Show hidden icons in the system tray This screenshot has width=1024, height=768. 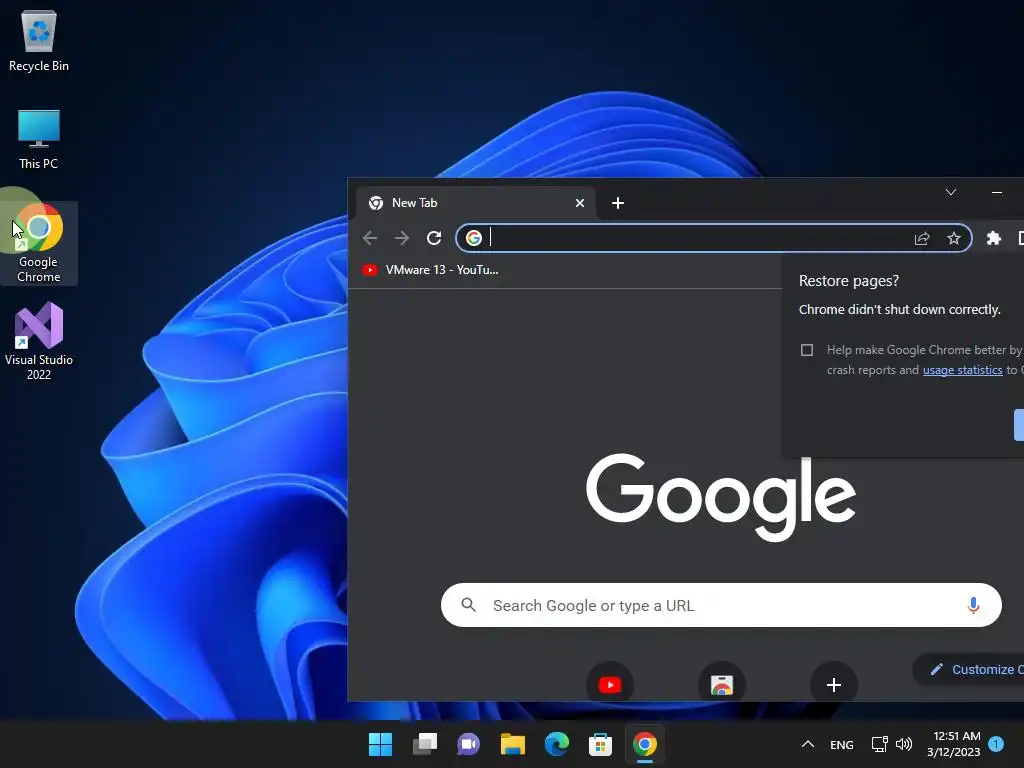coord(807,744)
